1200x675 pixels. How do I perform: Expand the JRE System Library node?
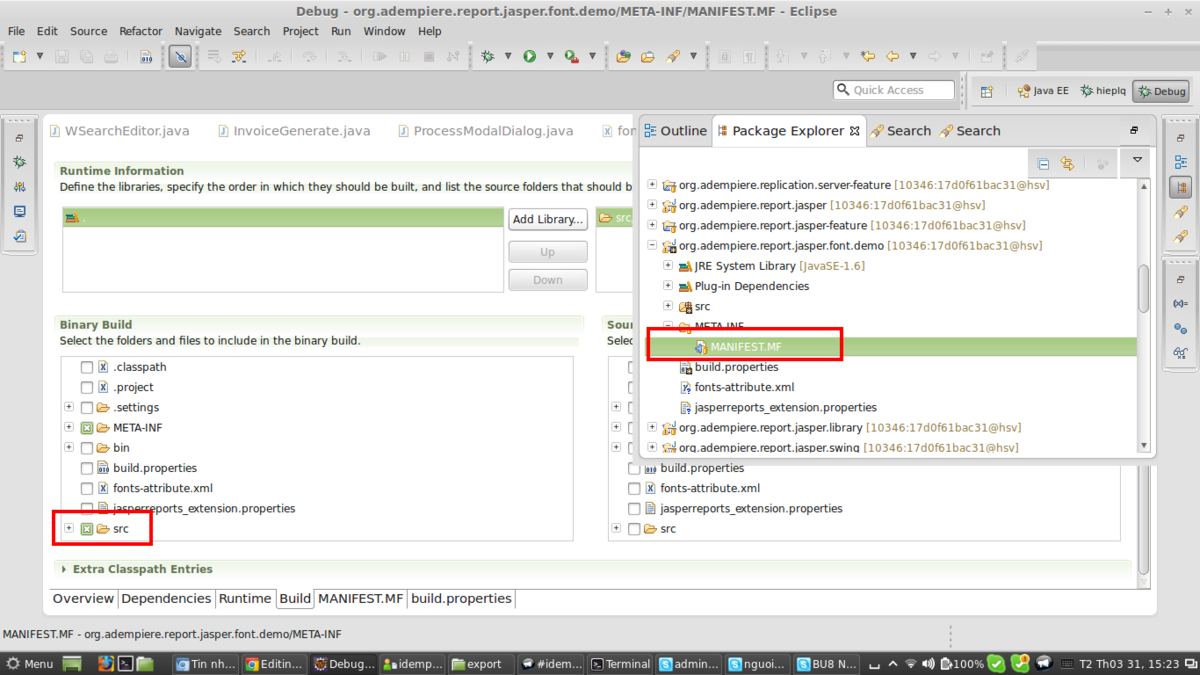tap(668, 266)
